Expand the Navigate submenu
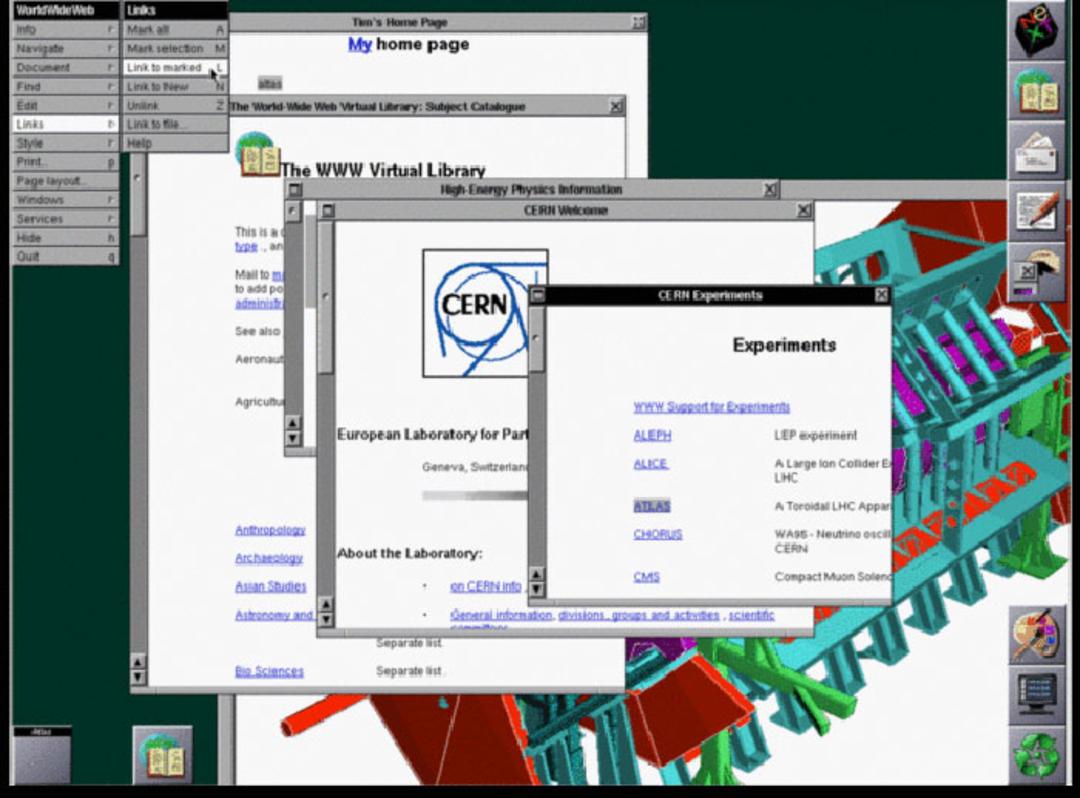 pyautogui.click(x=65, y=49)
